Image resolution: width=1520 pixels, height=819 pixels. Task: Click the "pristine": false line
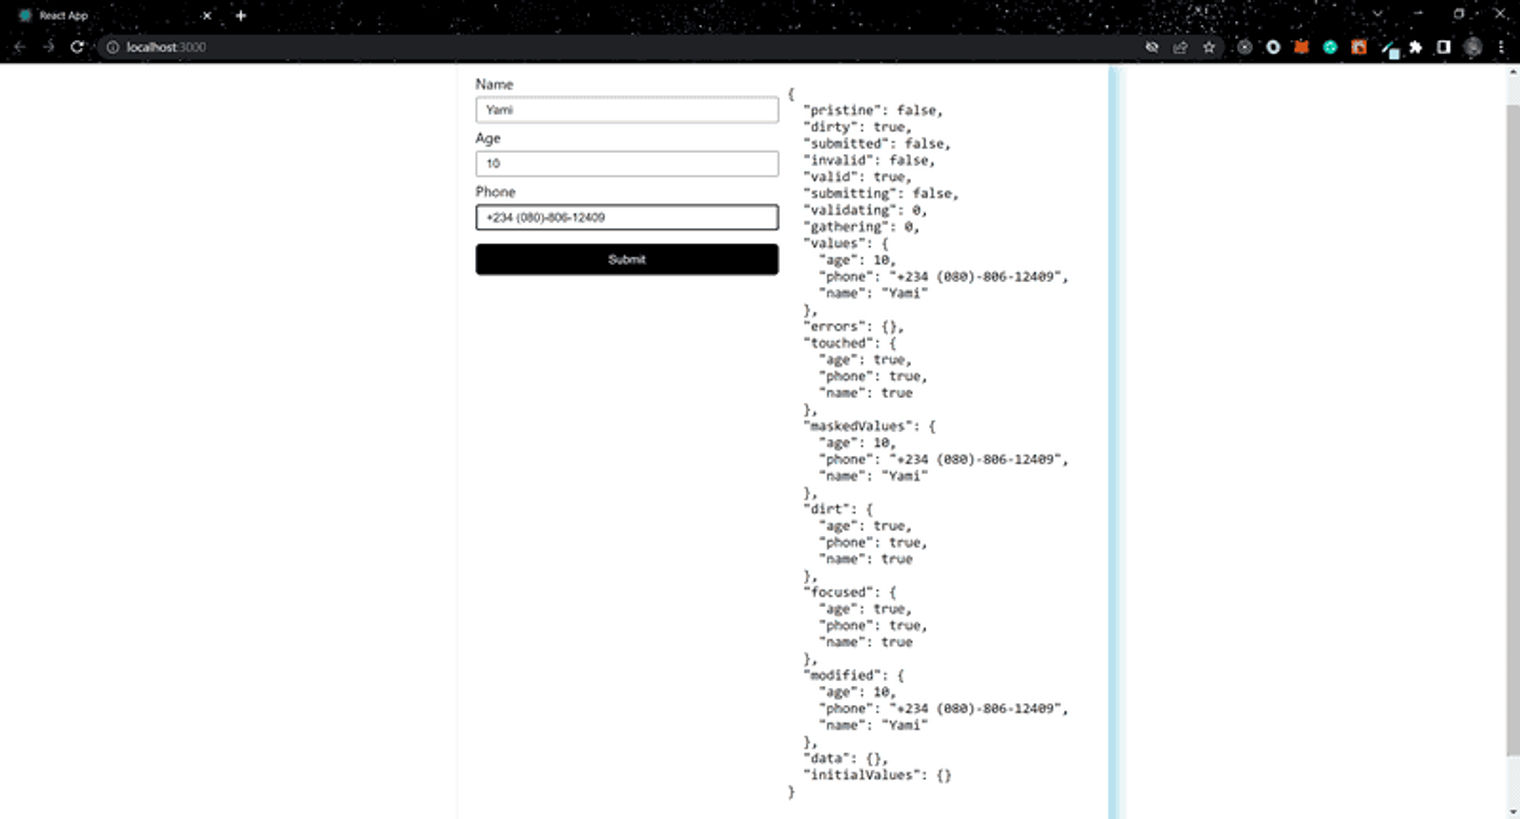pos(873,110)
